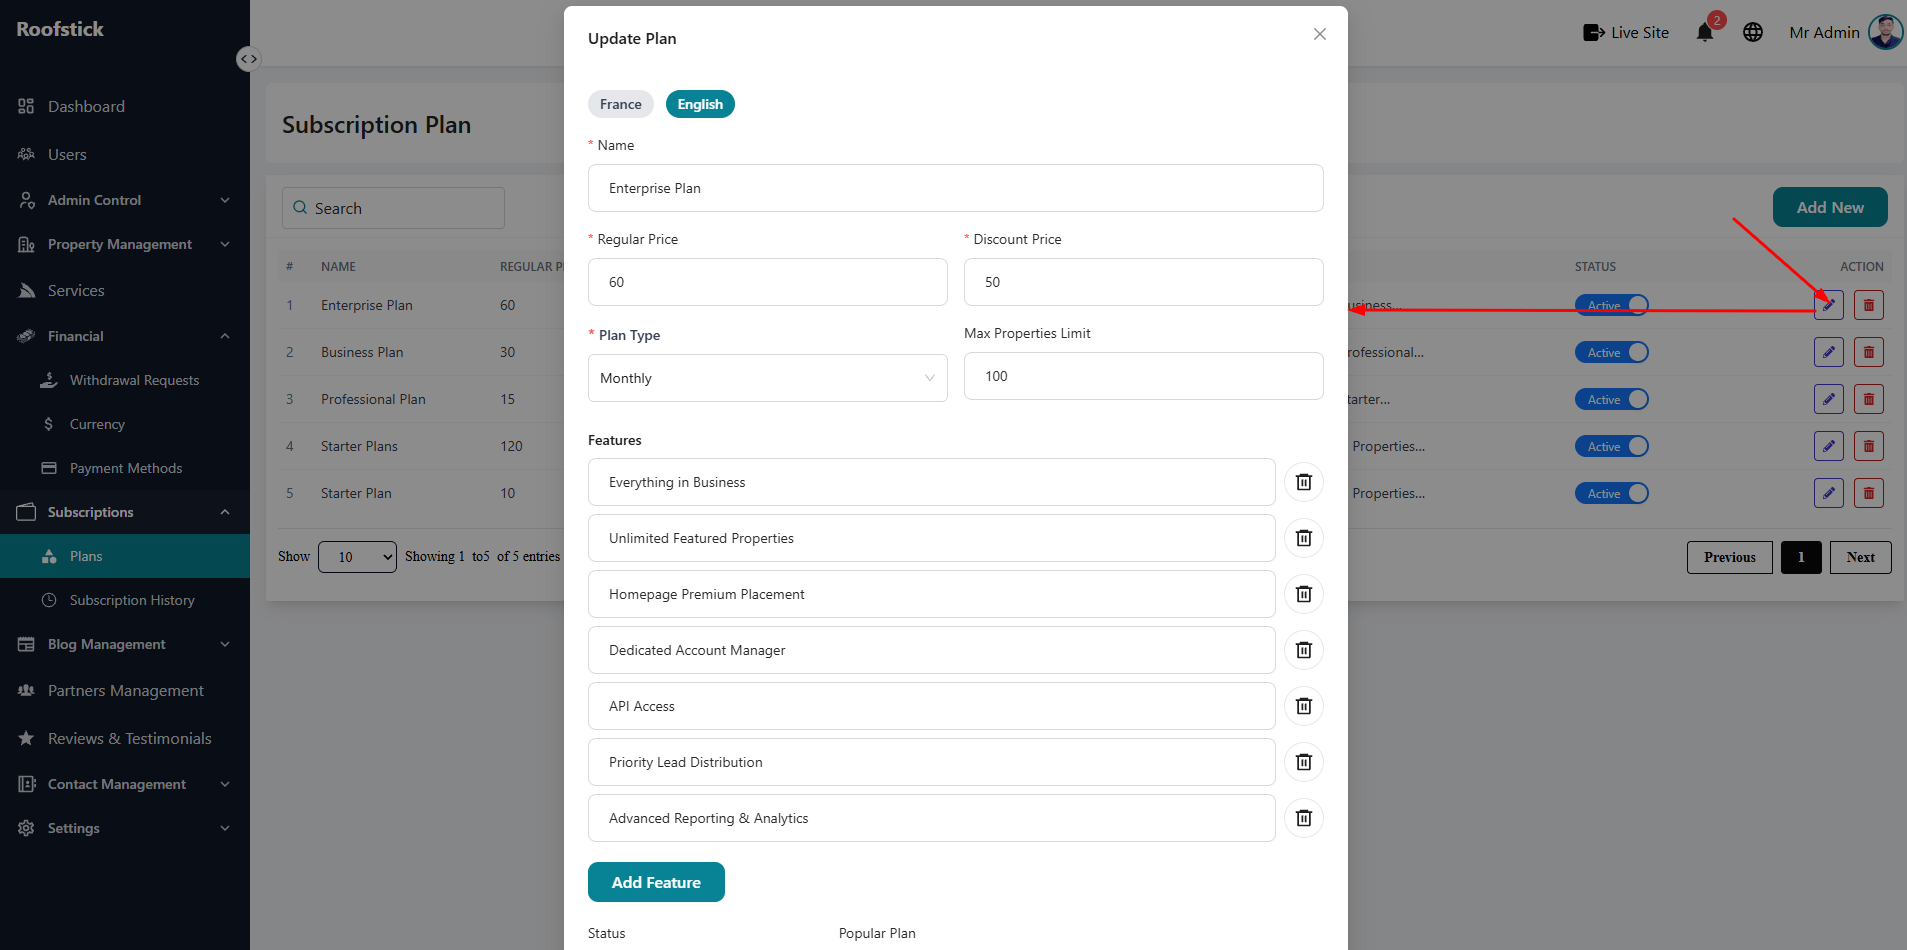Open Subscription History in the sidebar
The width and height of the screenshot is (1907, 950).
(125, 600)
